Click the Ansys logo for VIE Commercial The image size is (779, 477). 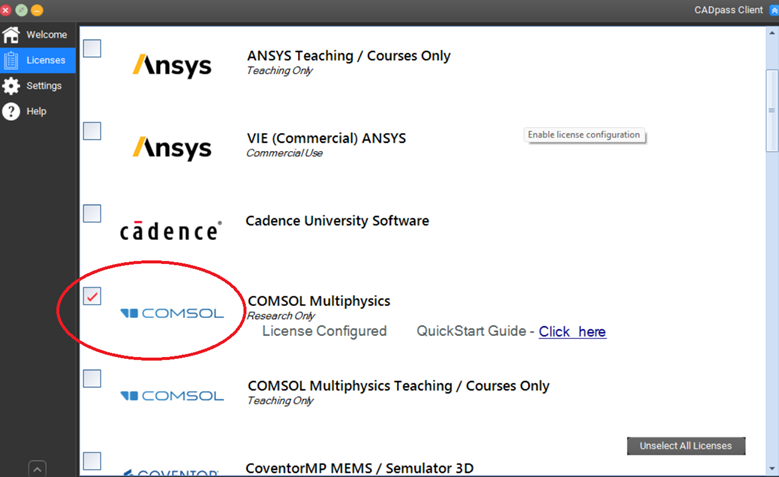[x=172, y=148]
